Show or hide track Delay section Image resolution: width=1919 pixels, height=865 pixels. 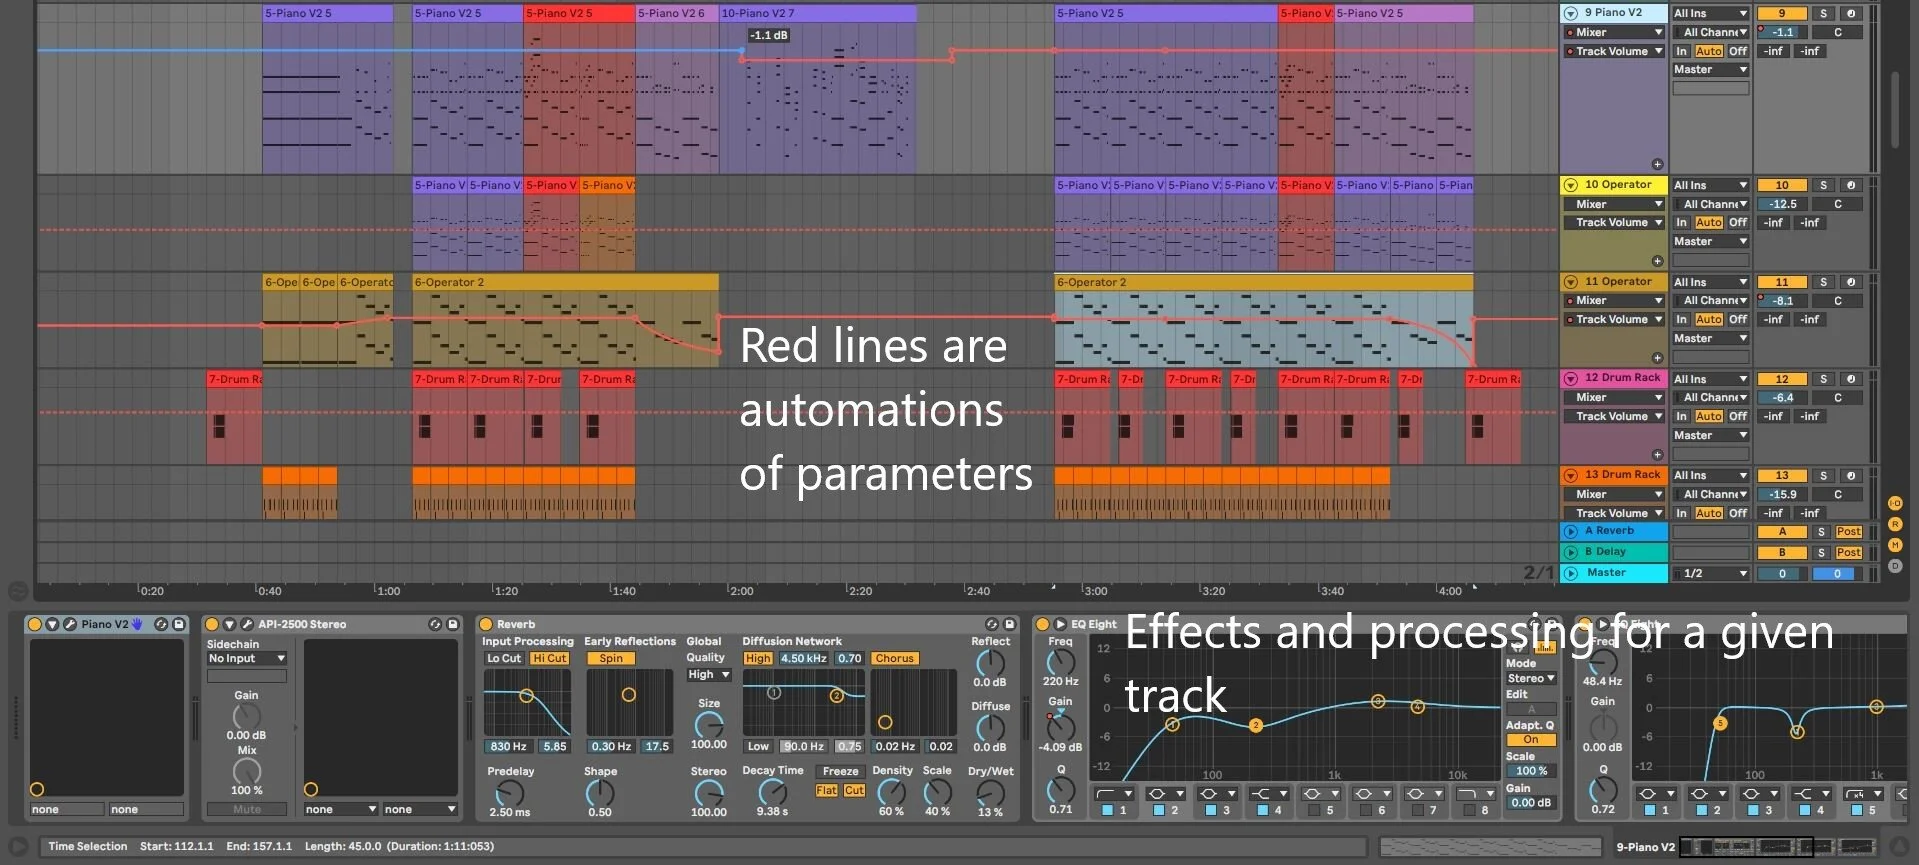[1895, 566]
